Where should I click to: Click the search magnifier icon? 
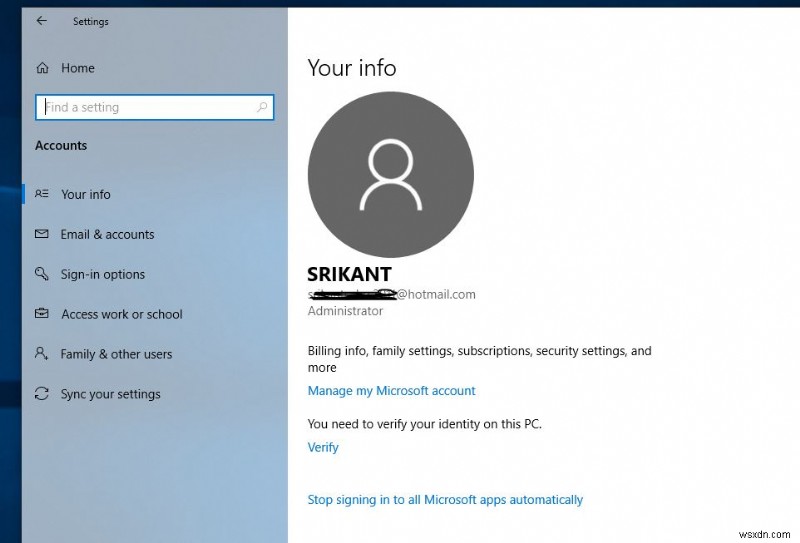tap(262, 107)
